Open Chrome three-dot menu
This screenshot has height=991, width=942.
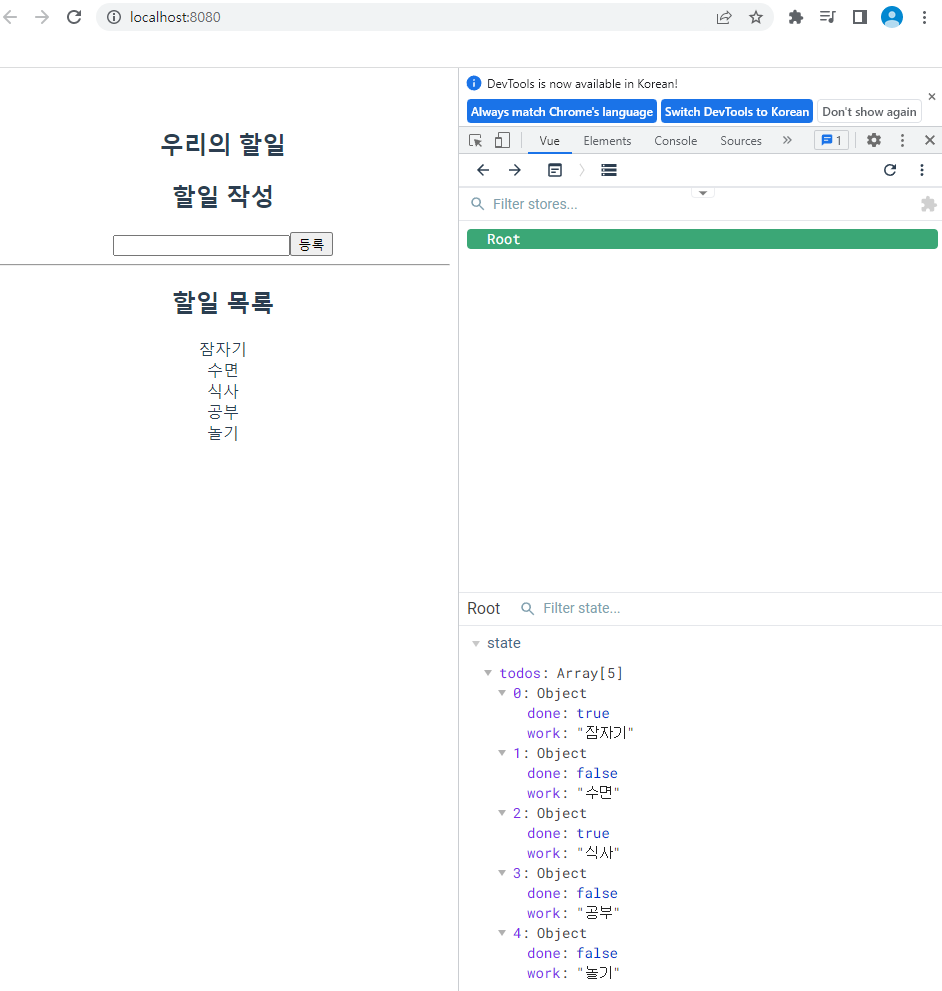click(x=924, y=17)
